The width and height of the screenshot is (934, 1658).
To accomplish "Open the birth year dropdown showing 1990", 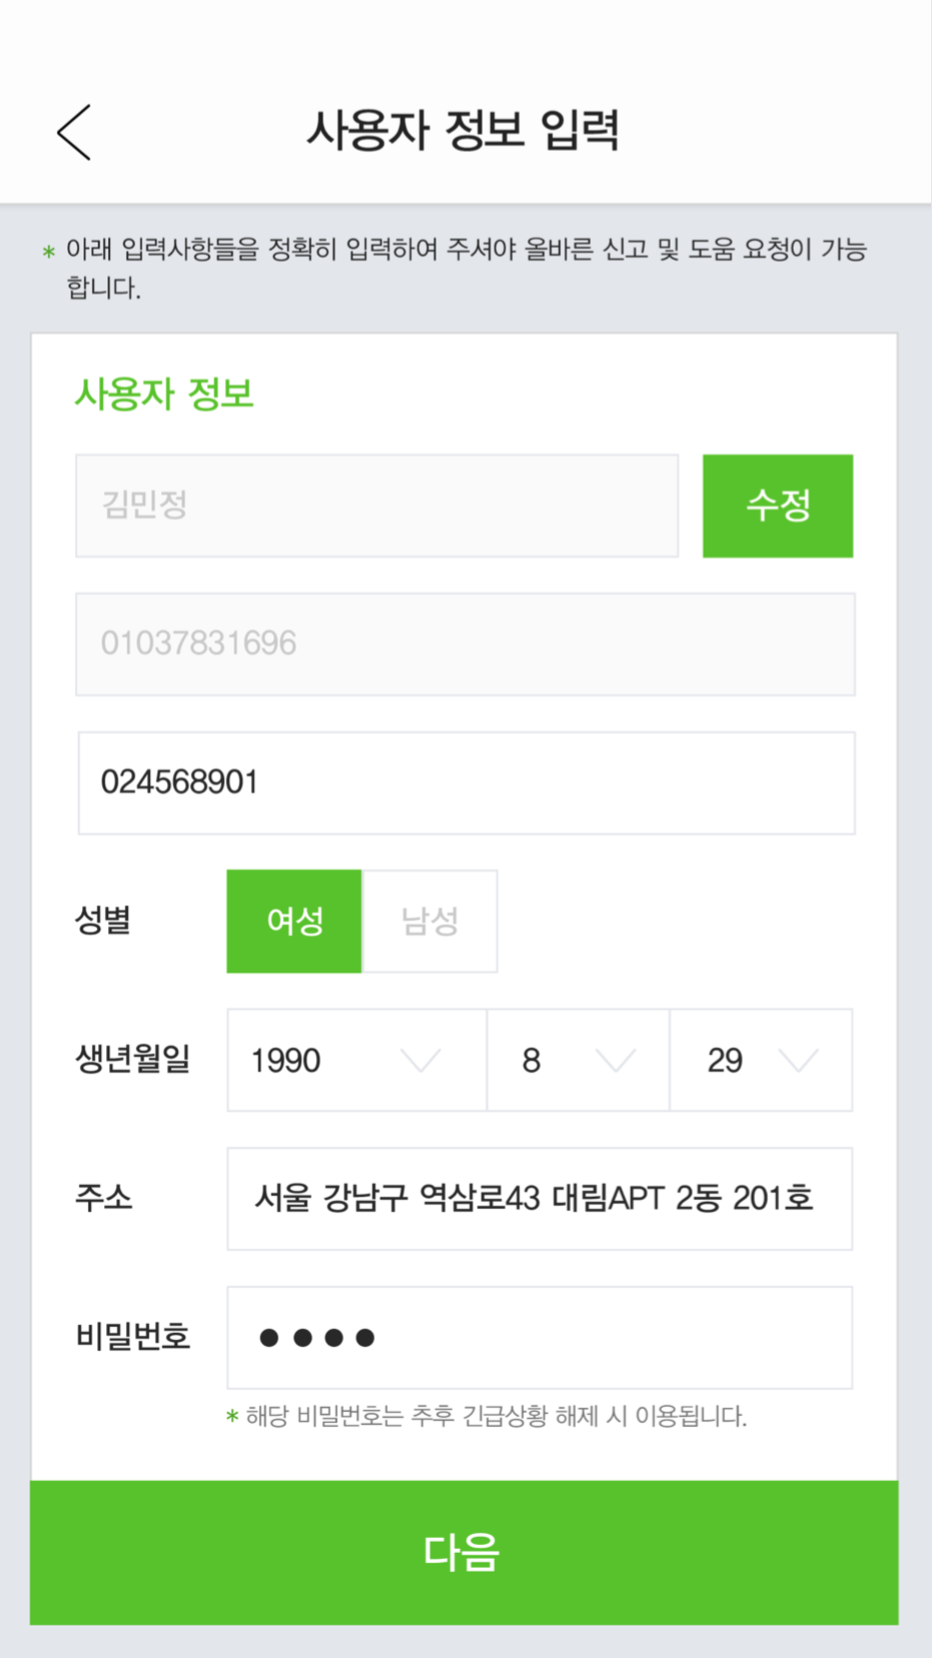I will (x=357, y=1060).
